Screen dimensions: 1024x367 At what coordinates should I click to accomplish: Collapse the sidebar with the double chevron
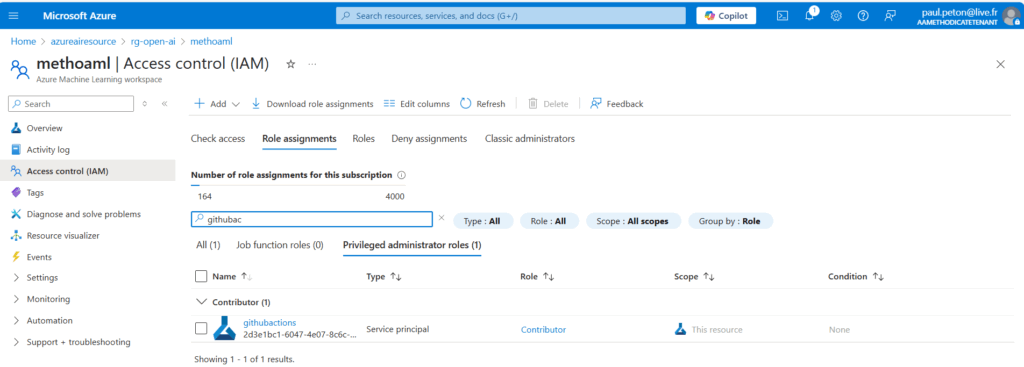[165, 104]
